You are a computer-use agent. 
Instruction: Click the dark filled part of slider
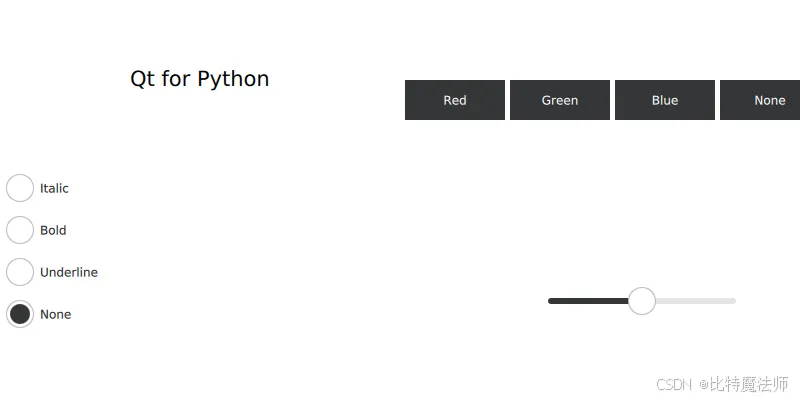click(x=588, y=301)
